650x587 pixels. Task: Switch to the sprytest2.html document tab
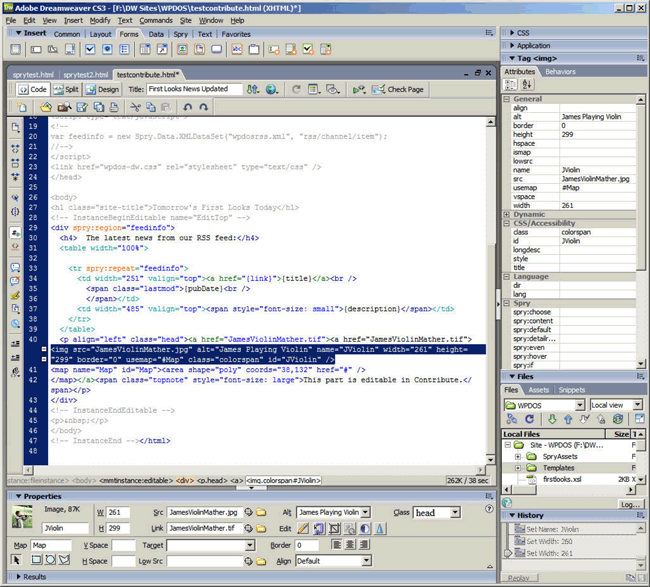[86, 75]
